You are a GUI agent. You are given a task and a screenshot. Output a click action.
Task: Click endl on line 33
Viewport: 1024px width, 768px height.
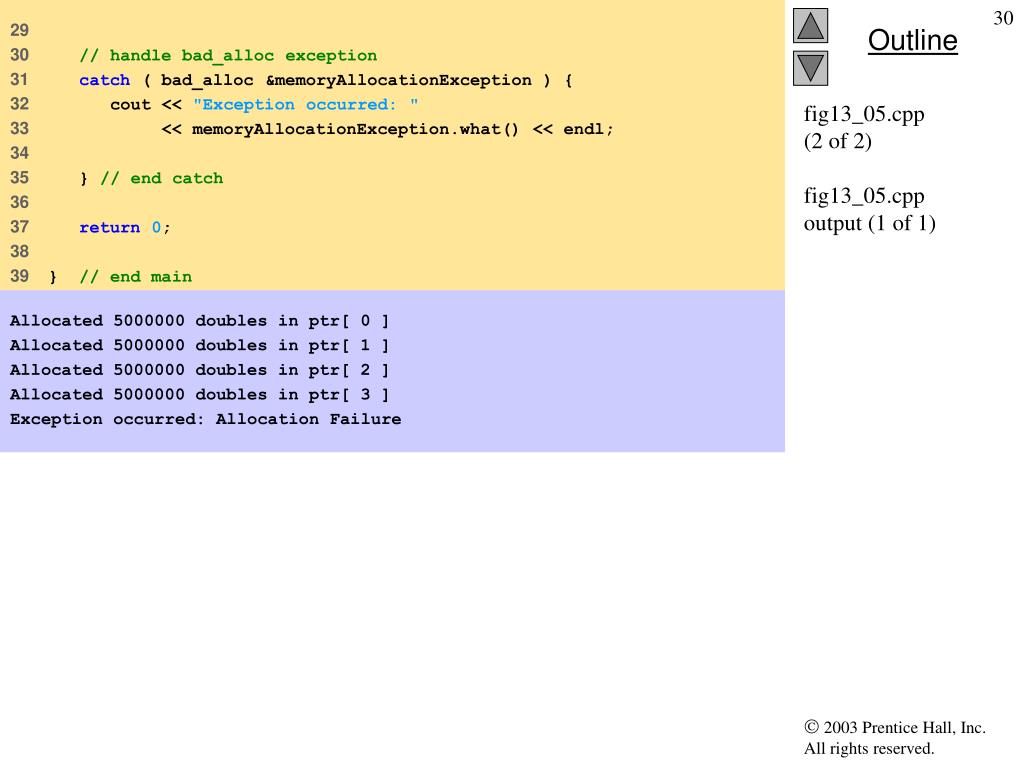click(x=583, y=129)
